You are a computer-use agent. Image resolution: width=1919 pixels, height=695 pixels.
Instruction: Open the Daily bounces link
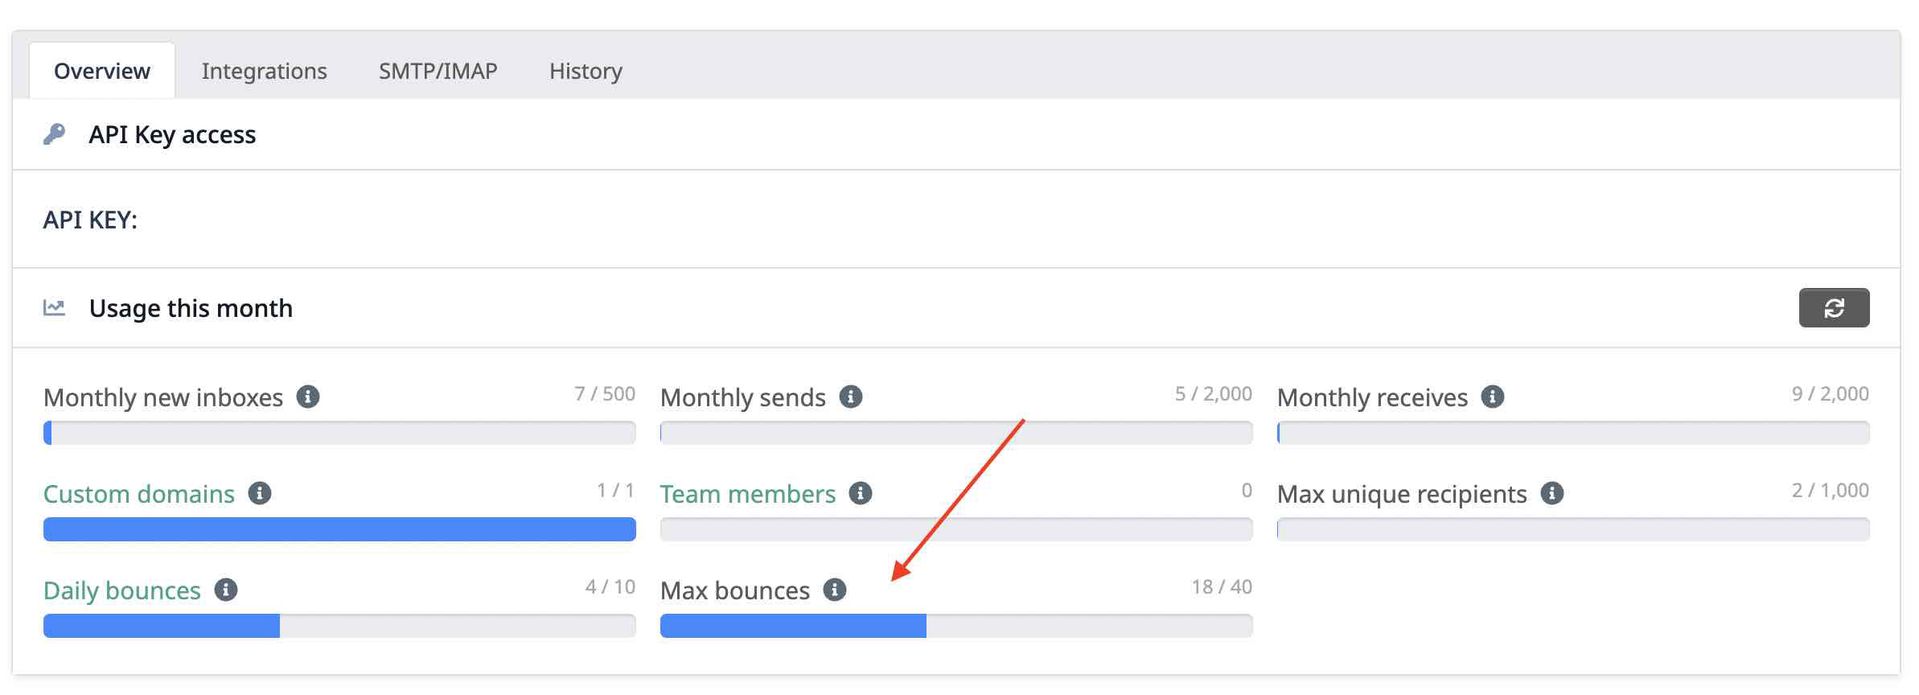pyautogui.click(x=122, y=591)
